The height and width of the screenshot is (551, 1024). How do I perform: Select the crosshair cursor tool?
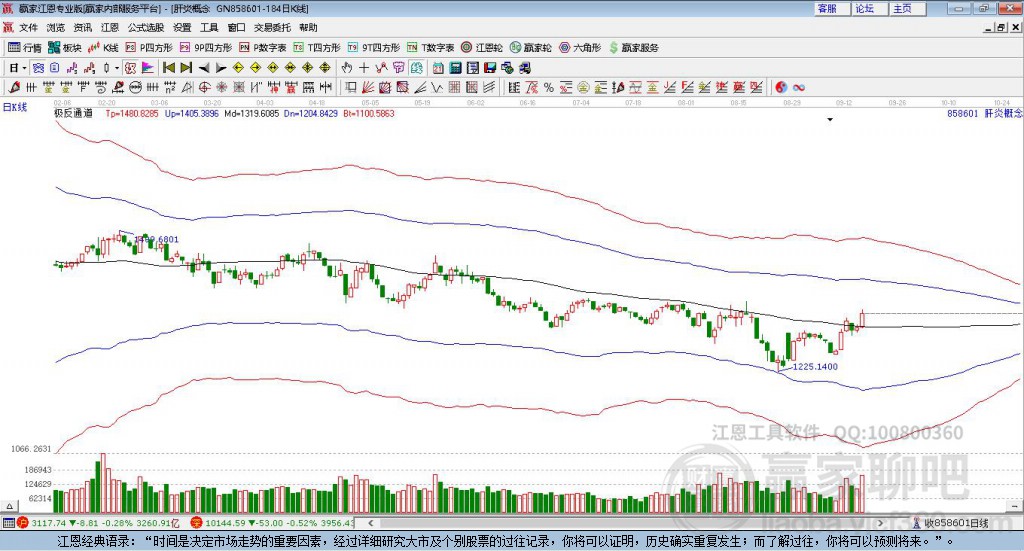tap(364, 68)
